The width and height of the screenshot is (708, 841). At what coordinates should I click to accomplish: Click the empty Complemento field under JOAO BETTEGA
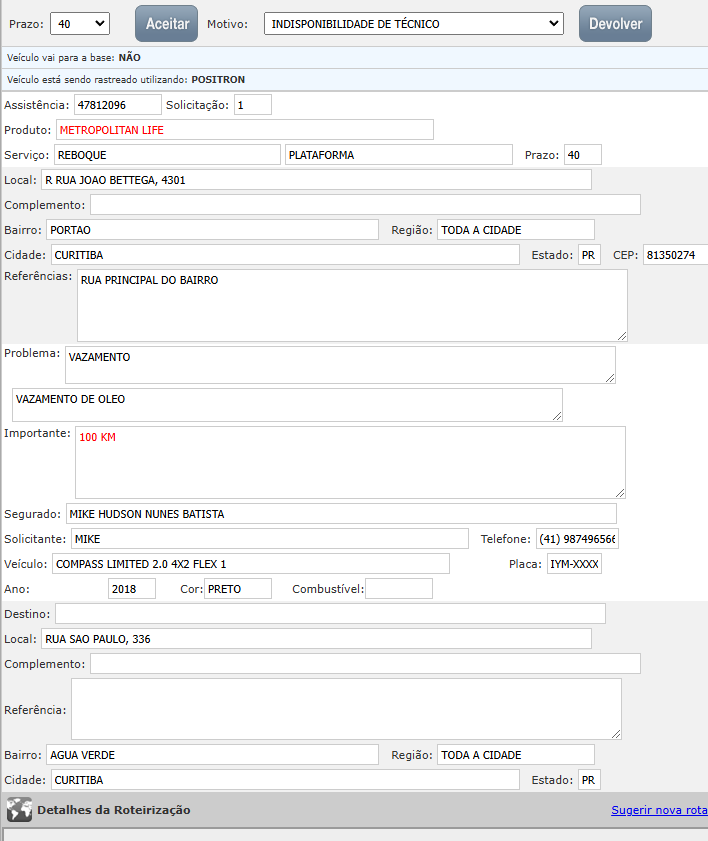coord(365,205)
